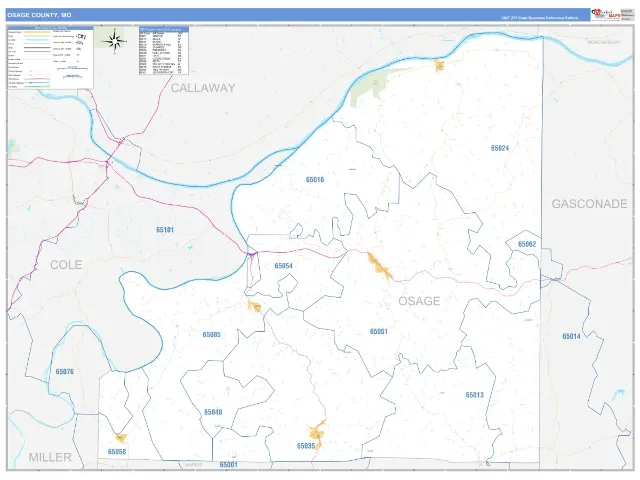Open the map legend box

[x=51, y=58]
